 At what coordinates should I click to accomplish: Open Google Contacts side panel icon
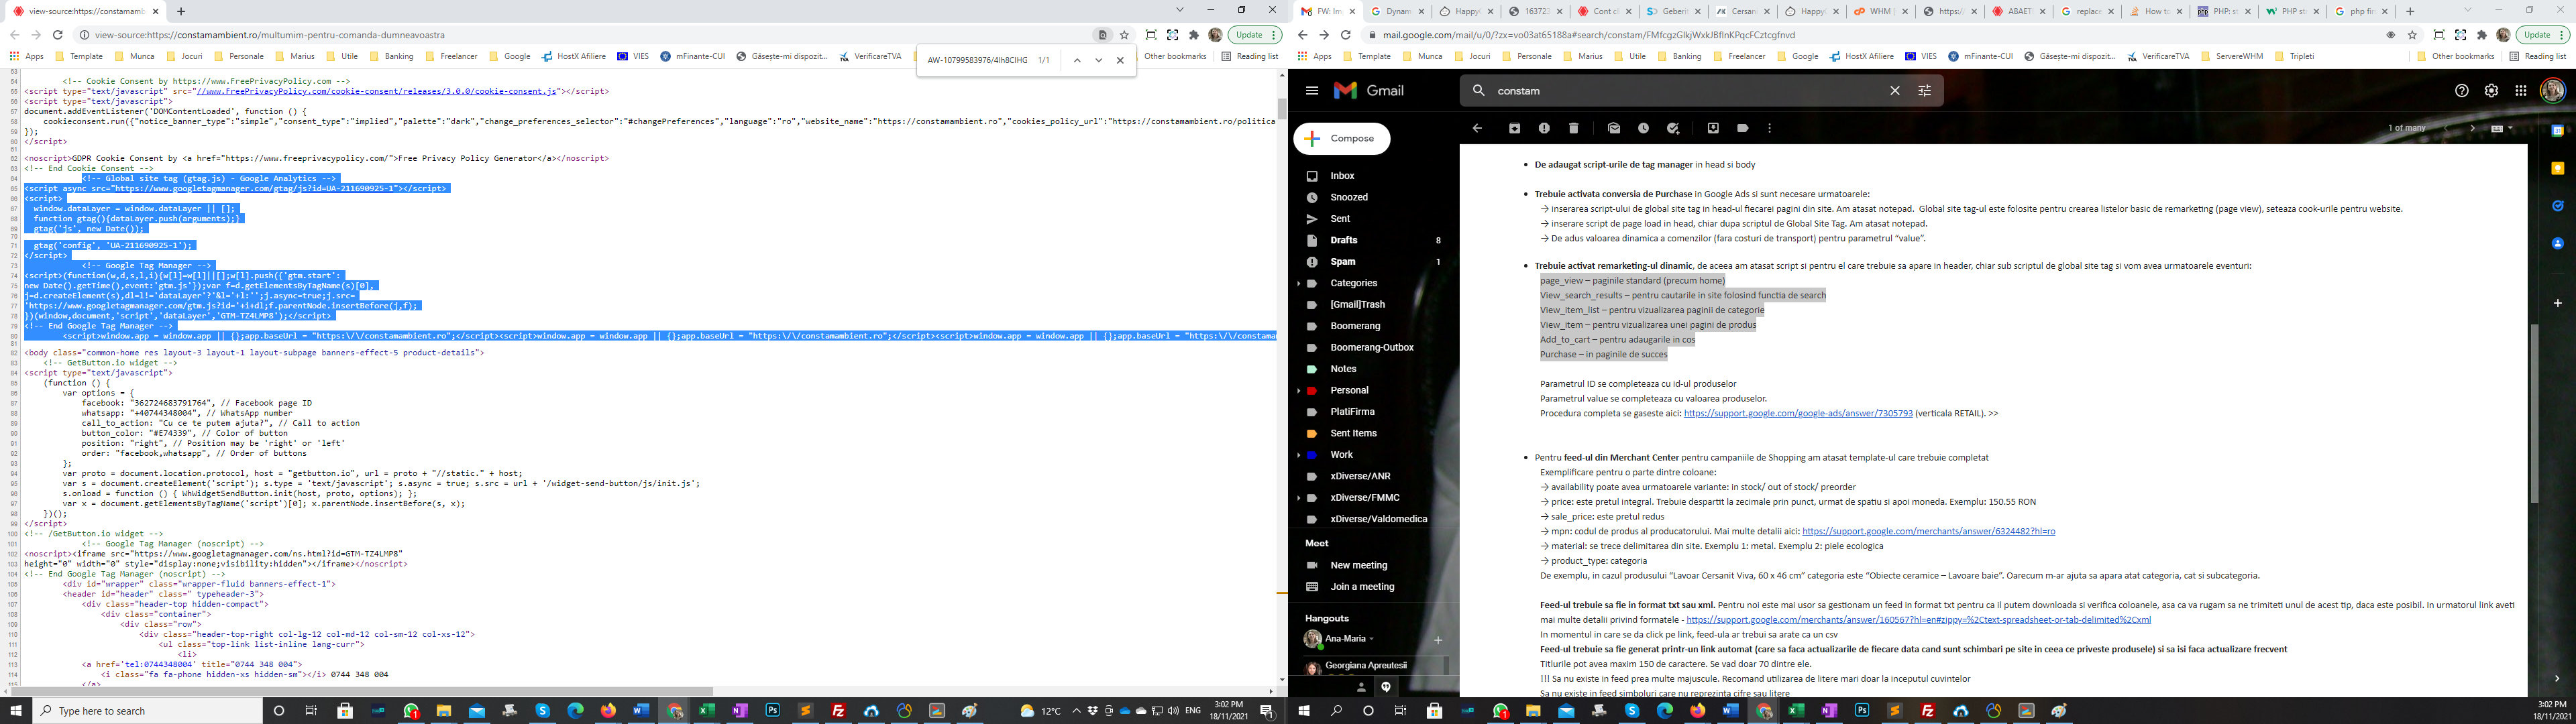tap(2558, 243)
